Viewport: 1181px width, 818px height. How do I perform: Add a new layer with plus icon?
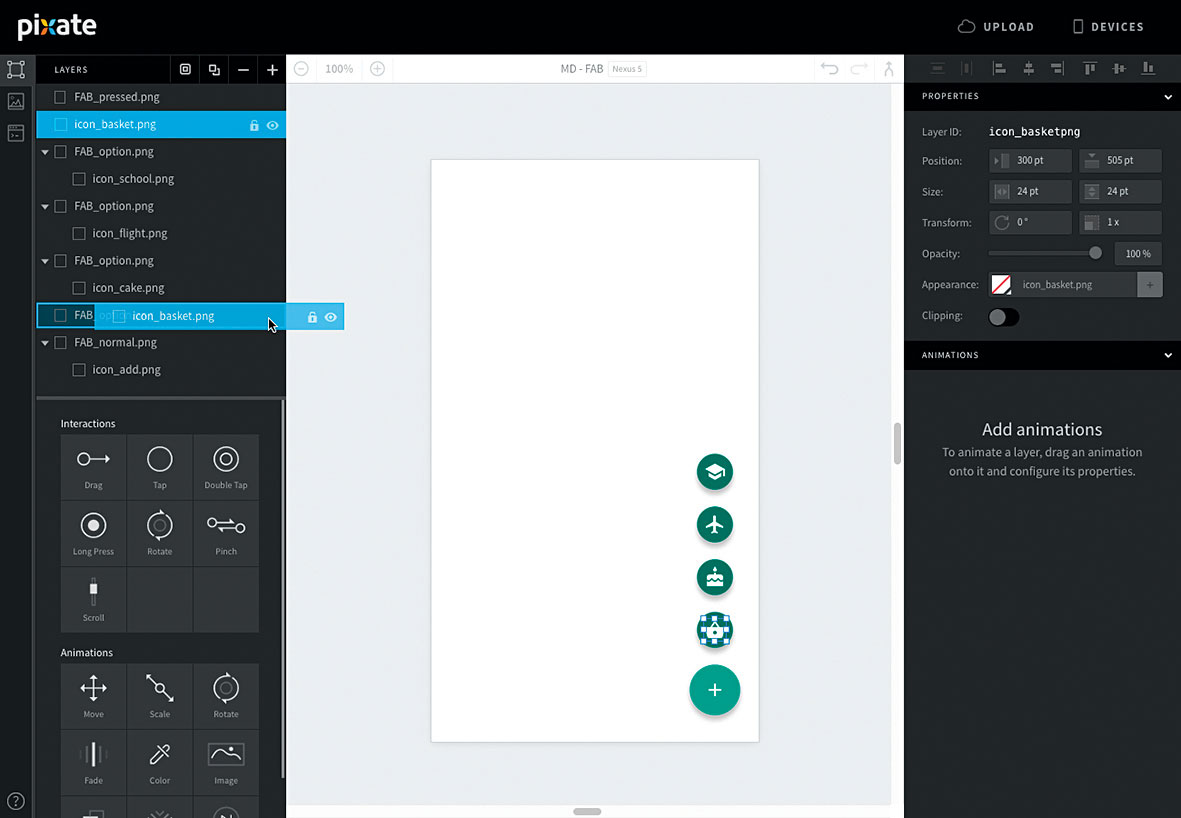tap(272, 69)
